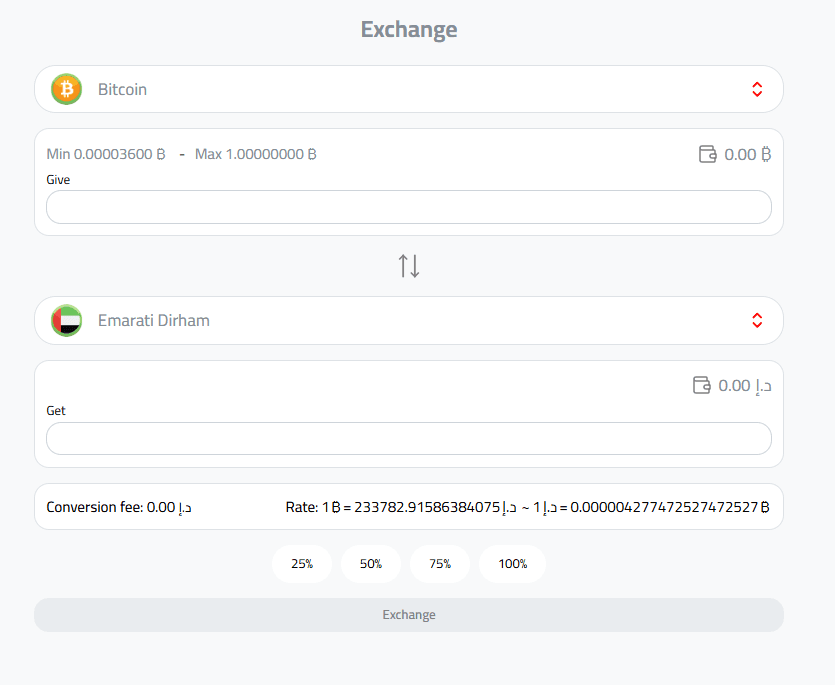Select the 50% amount button
The image size is (835, 685).
point(371,564)
